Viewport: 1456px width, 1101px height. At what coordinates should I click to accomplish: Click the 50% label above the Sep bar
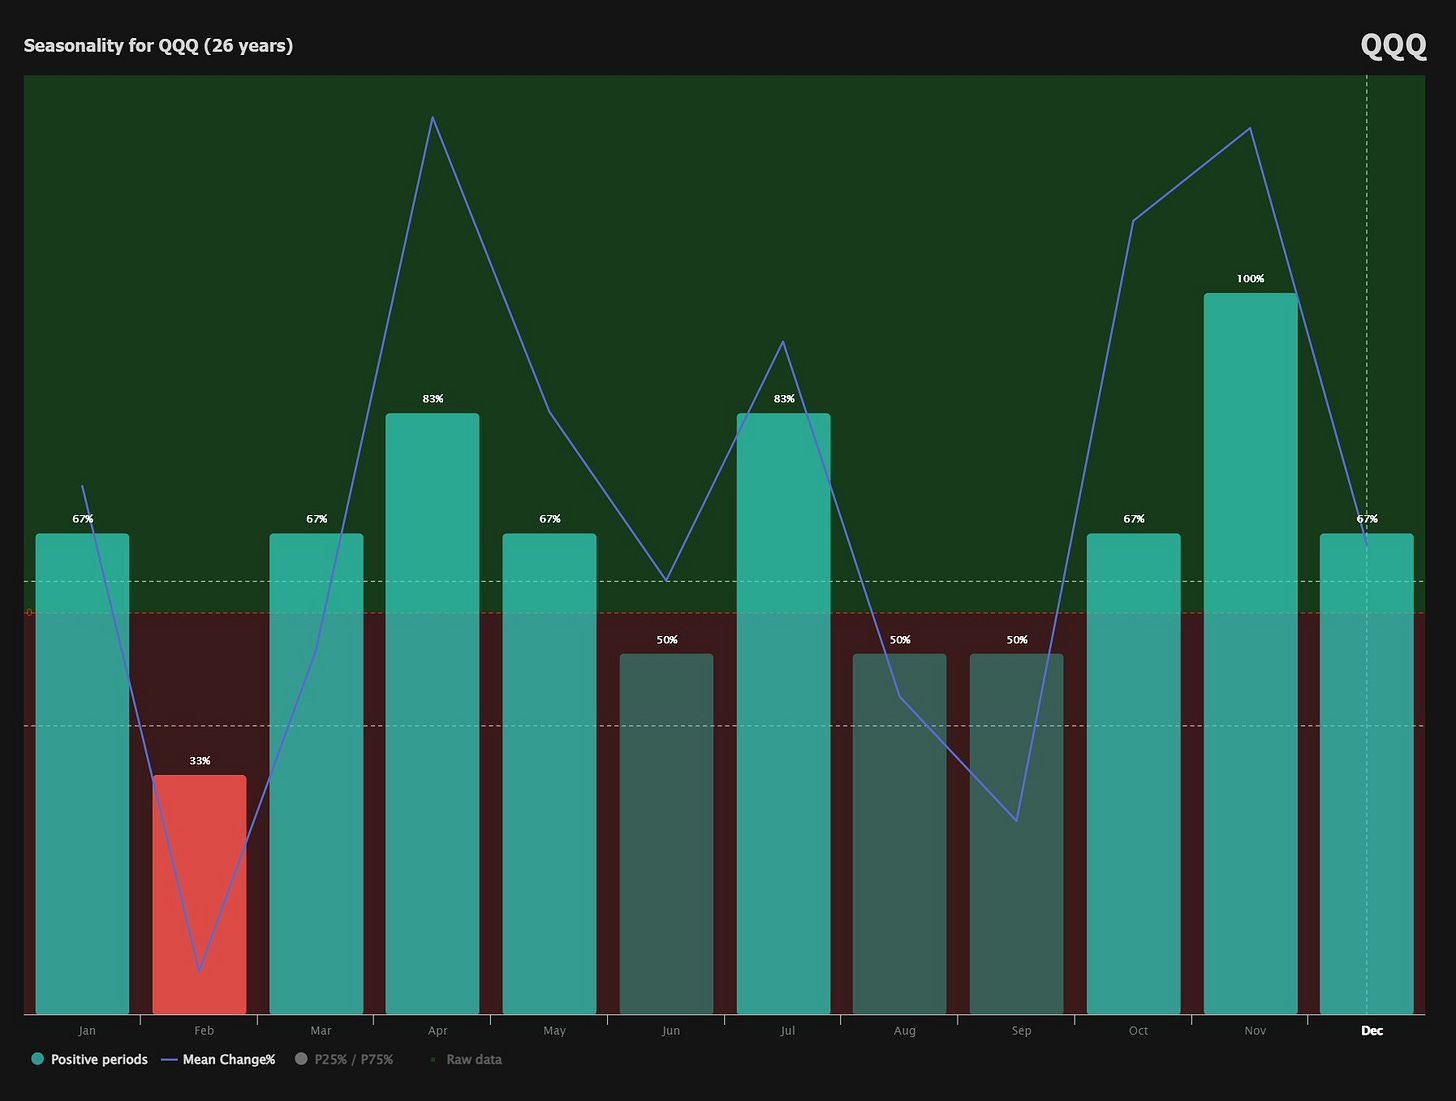(x=1017, y=640)
